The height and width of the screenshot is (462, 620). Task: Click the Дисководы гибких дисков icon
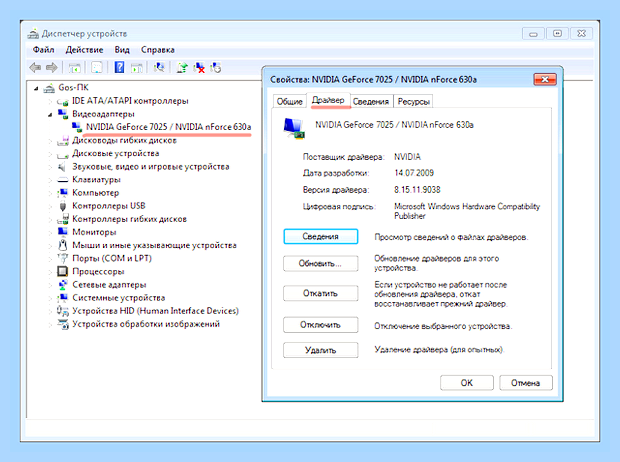[63, 140]
